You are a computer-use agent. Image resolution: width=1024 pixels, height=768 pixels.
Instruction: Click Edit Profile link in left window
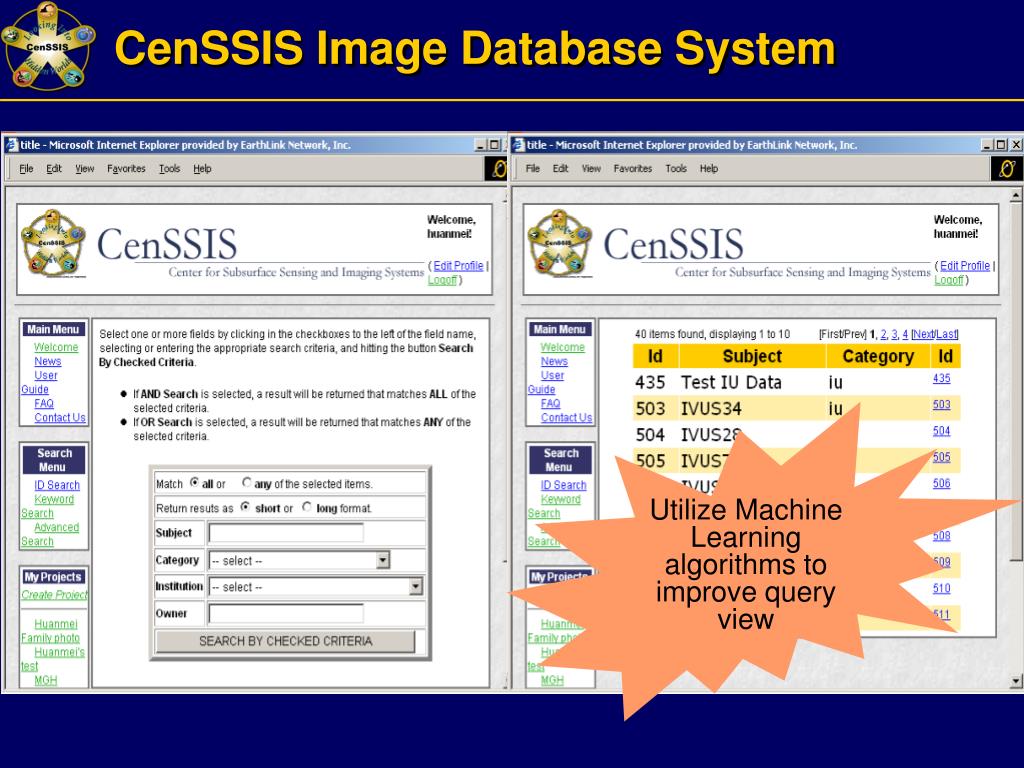(458, 266)
